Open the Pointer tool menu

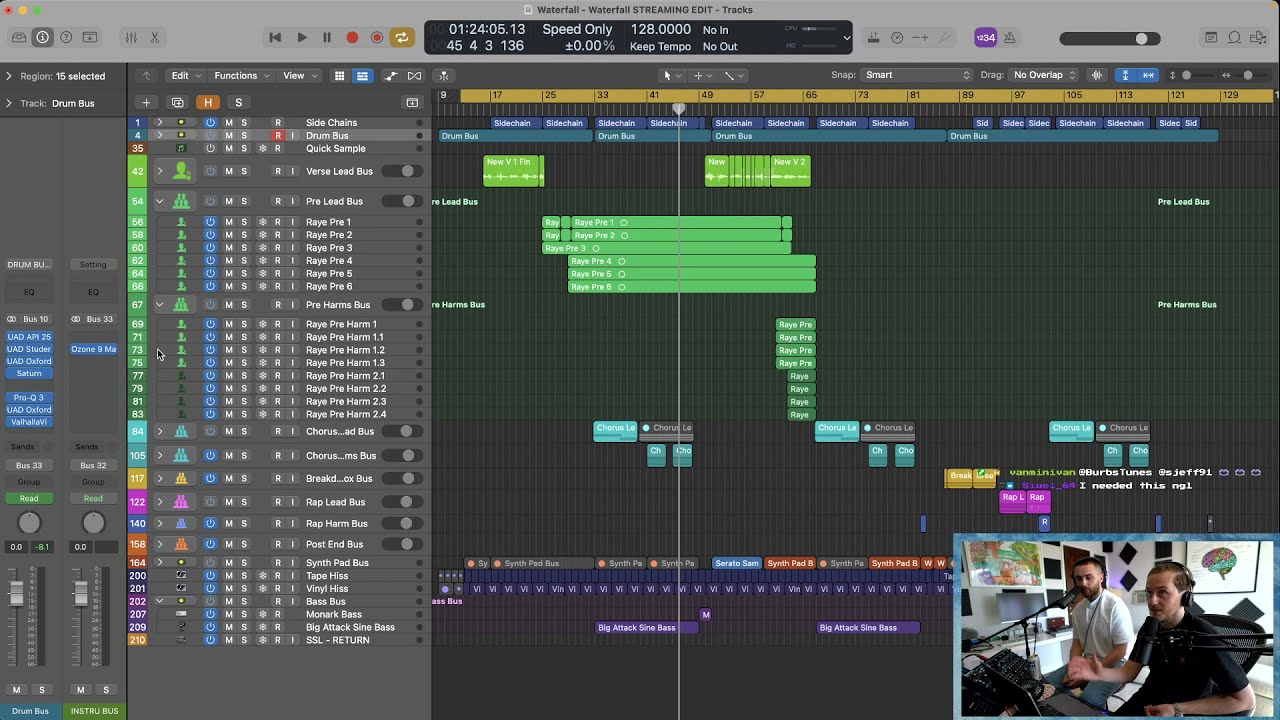pyautogui.click(x=671, y=75)
